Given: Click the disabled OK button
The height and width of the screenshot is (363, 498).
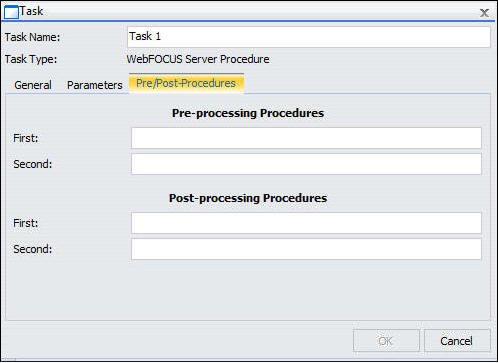Looking at the screenshot, I should 386,341.
